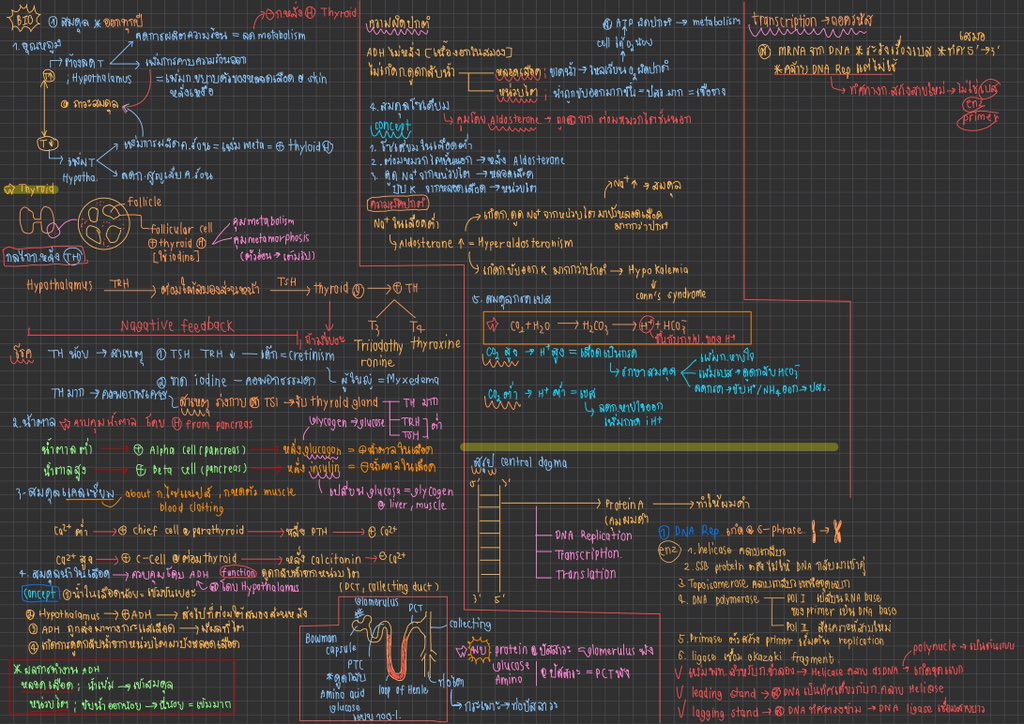
Task: Click the 'Hyperaldosteronism' word
Action: tap(525, 243)
